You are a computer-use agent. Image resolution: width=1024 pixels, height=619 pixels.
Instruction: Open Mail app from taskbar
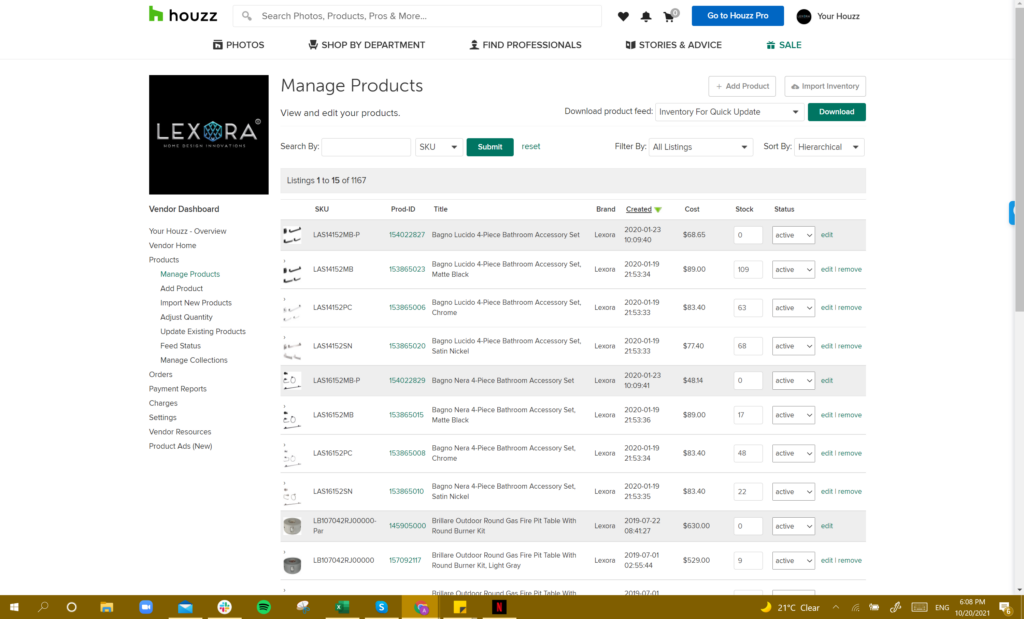185,607
